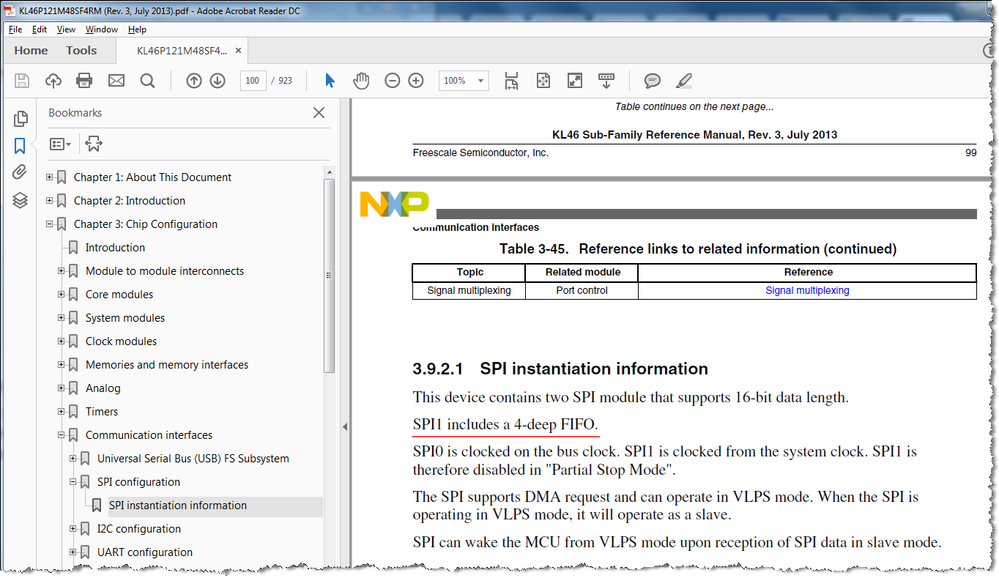Open Universal Serial Bus FS Subsystem bookmark
The width and height of the screenshot is (999, 576).
(x=193, y=459)
